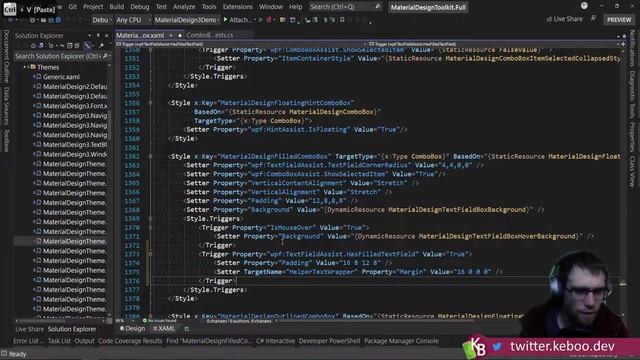Open the Task List tab
Screen dimensions: 640x360
[59, 341]
